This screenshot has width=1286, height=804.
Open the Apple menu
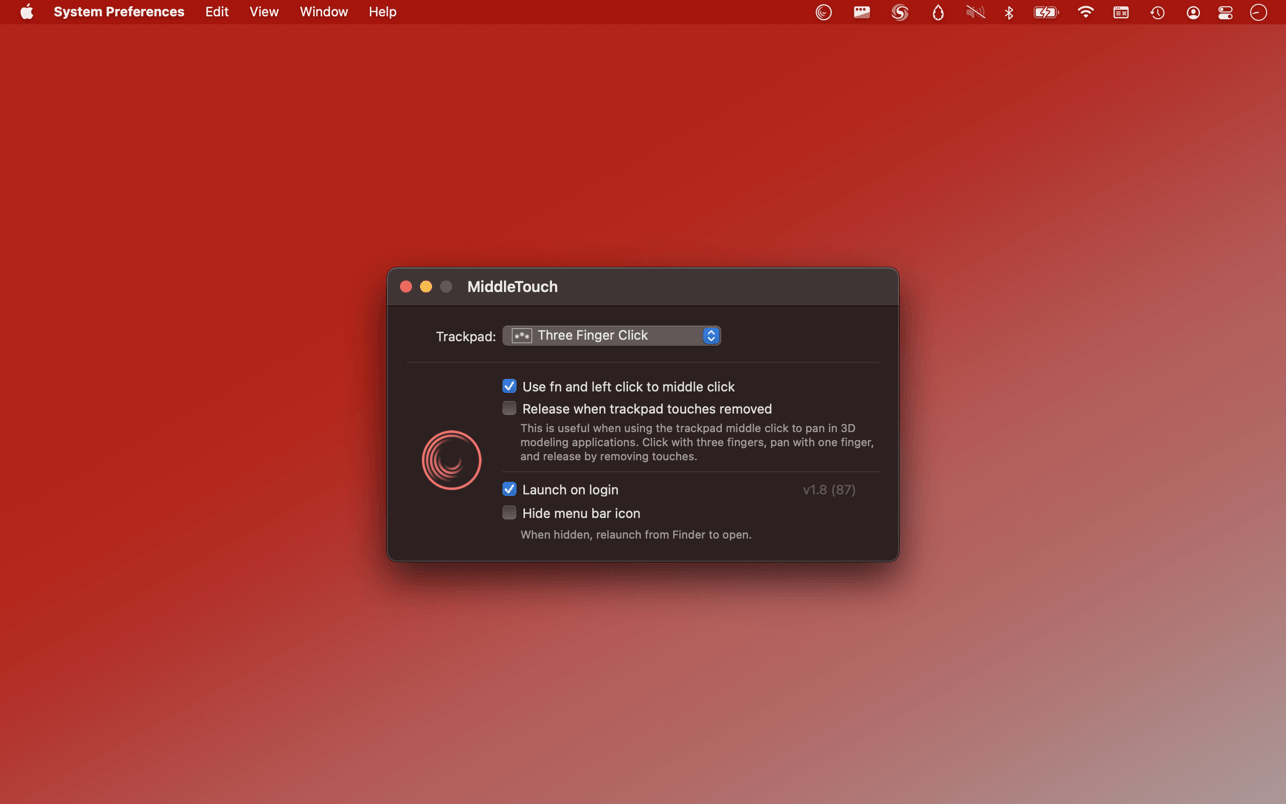tap(26, 12)
